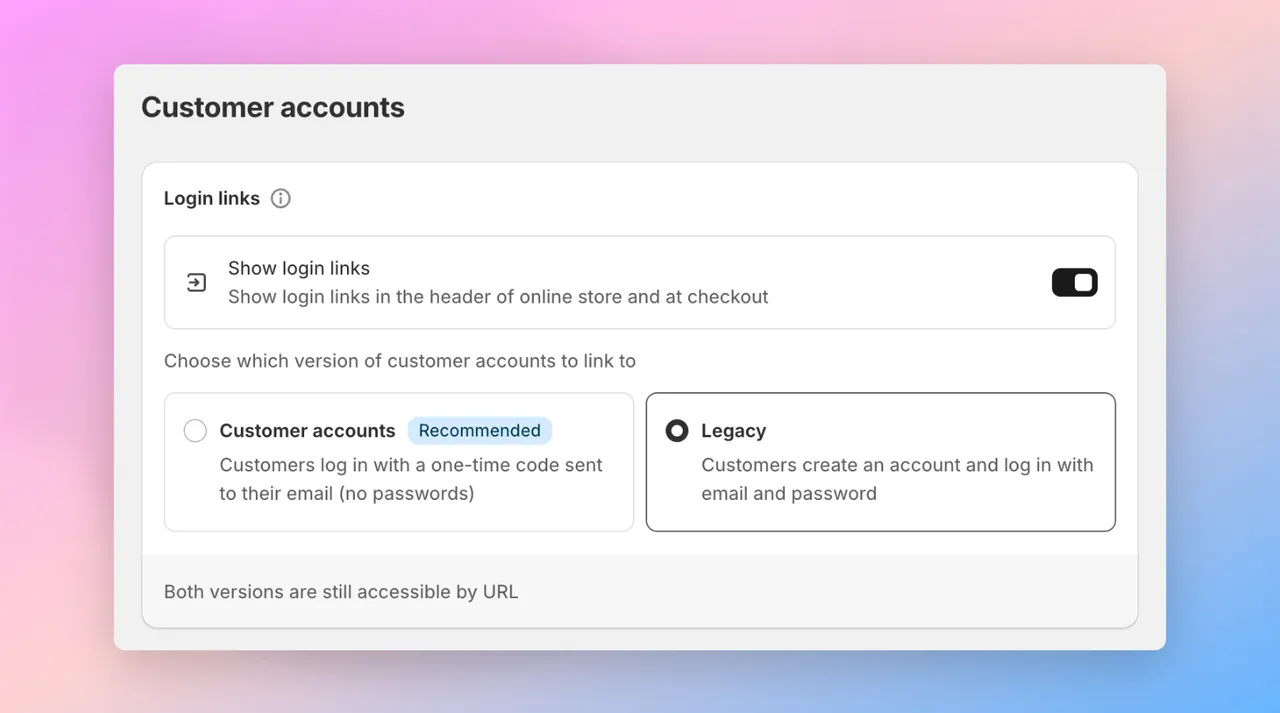The image size is (1280, 713).
Task: Click the Recommended badge
Action: [x=480, y=430]
